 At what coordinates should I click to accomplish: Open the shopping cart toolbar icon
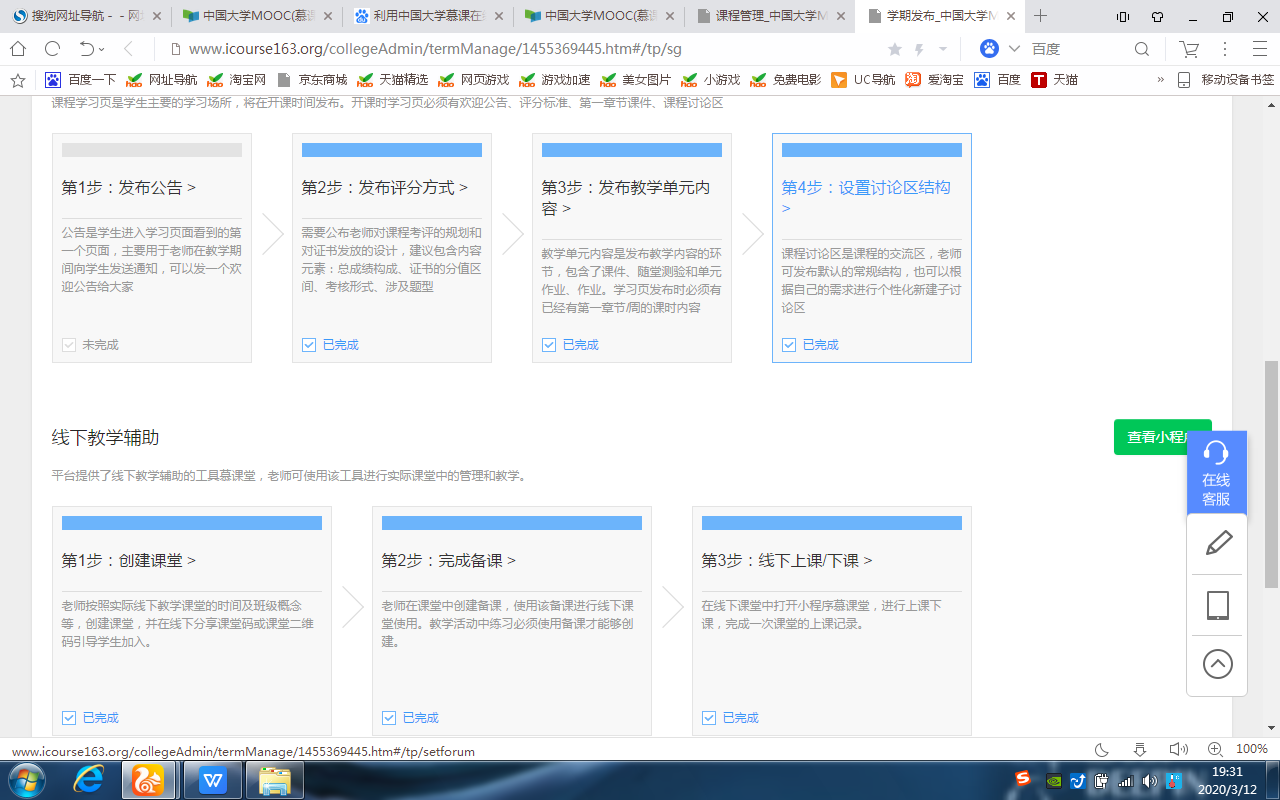coord(1189,49)
